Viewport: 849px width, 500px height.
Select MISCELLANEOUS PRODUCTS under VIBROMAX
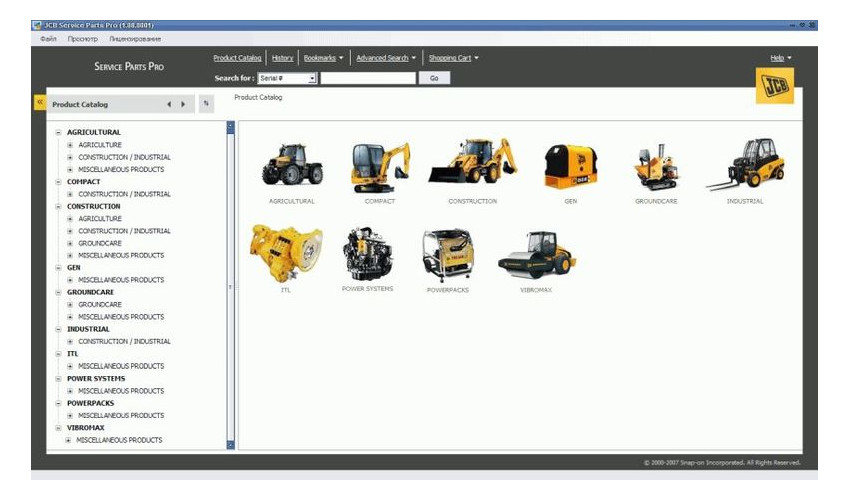(119, 440)
